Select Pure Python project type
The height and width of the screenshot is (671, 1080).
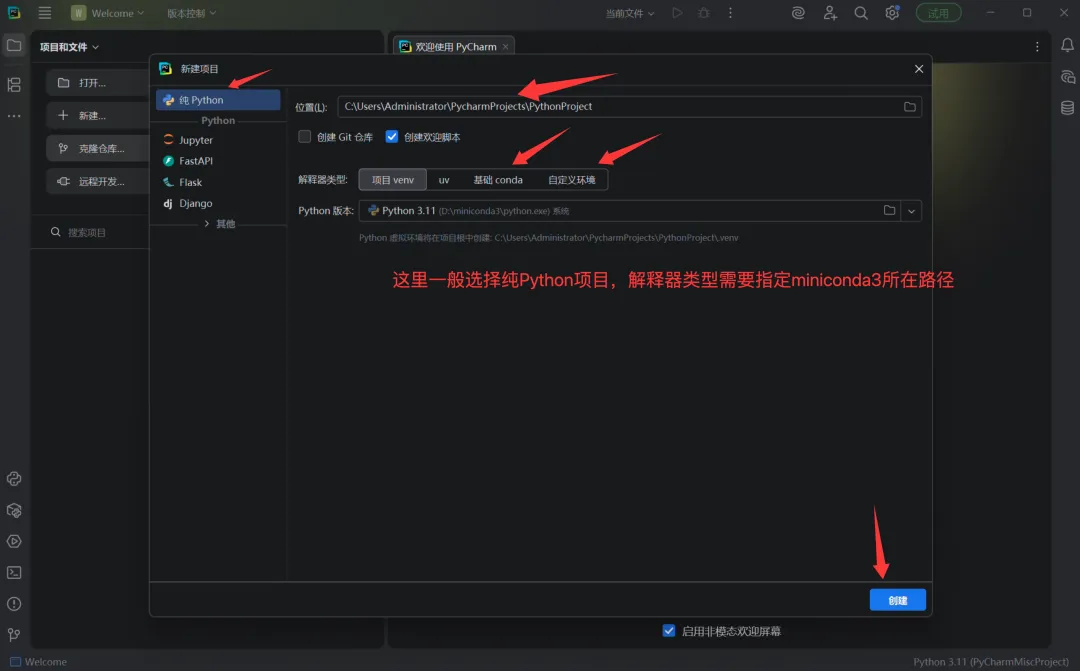(218, 100)
